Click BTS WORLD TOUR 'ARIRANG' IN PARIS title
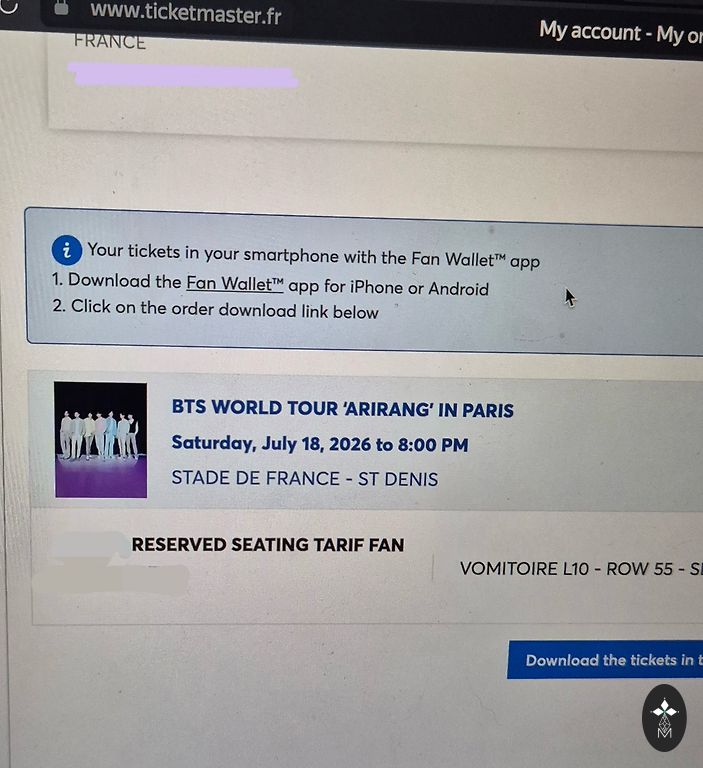Screen dimensions: 703x768 (342, 408)
